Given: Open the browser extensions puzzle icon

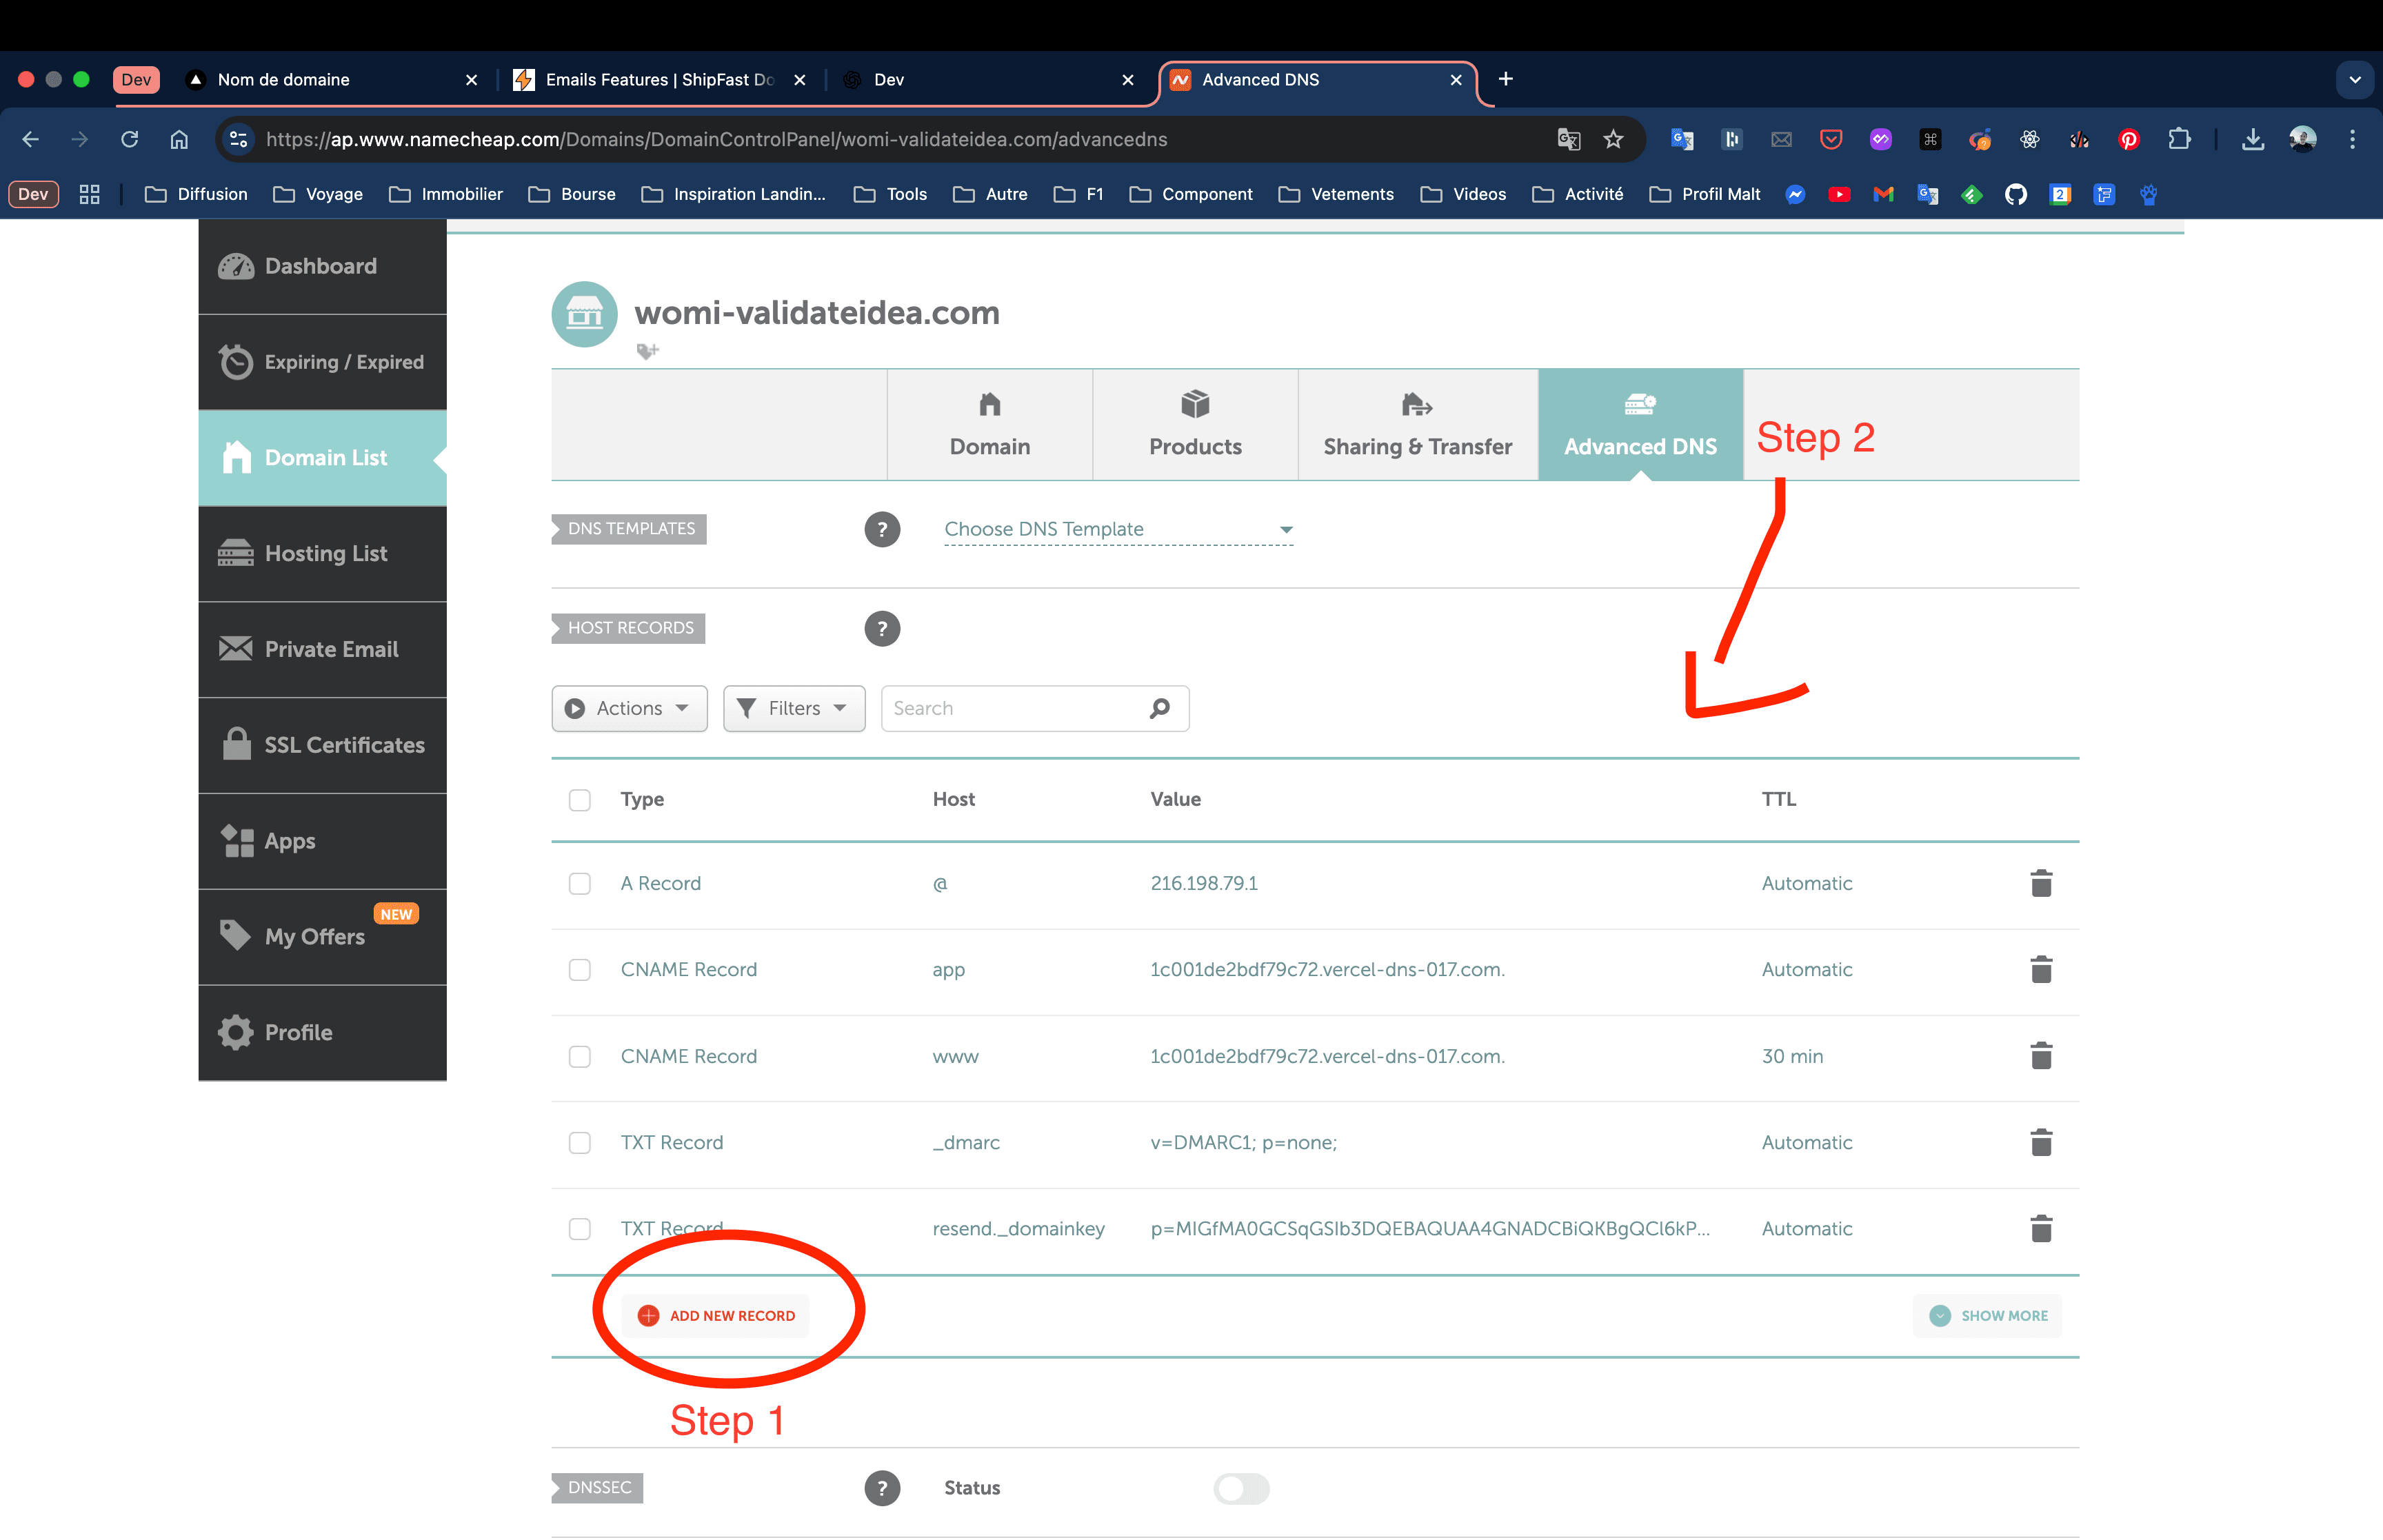Looking at the screenshot, I should (2178, 139).
